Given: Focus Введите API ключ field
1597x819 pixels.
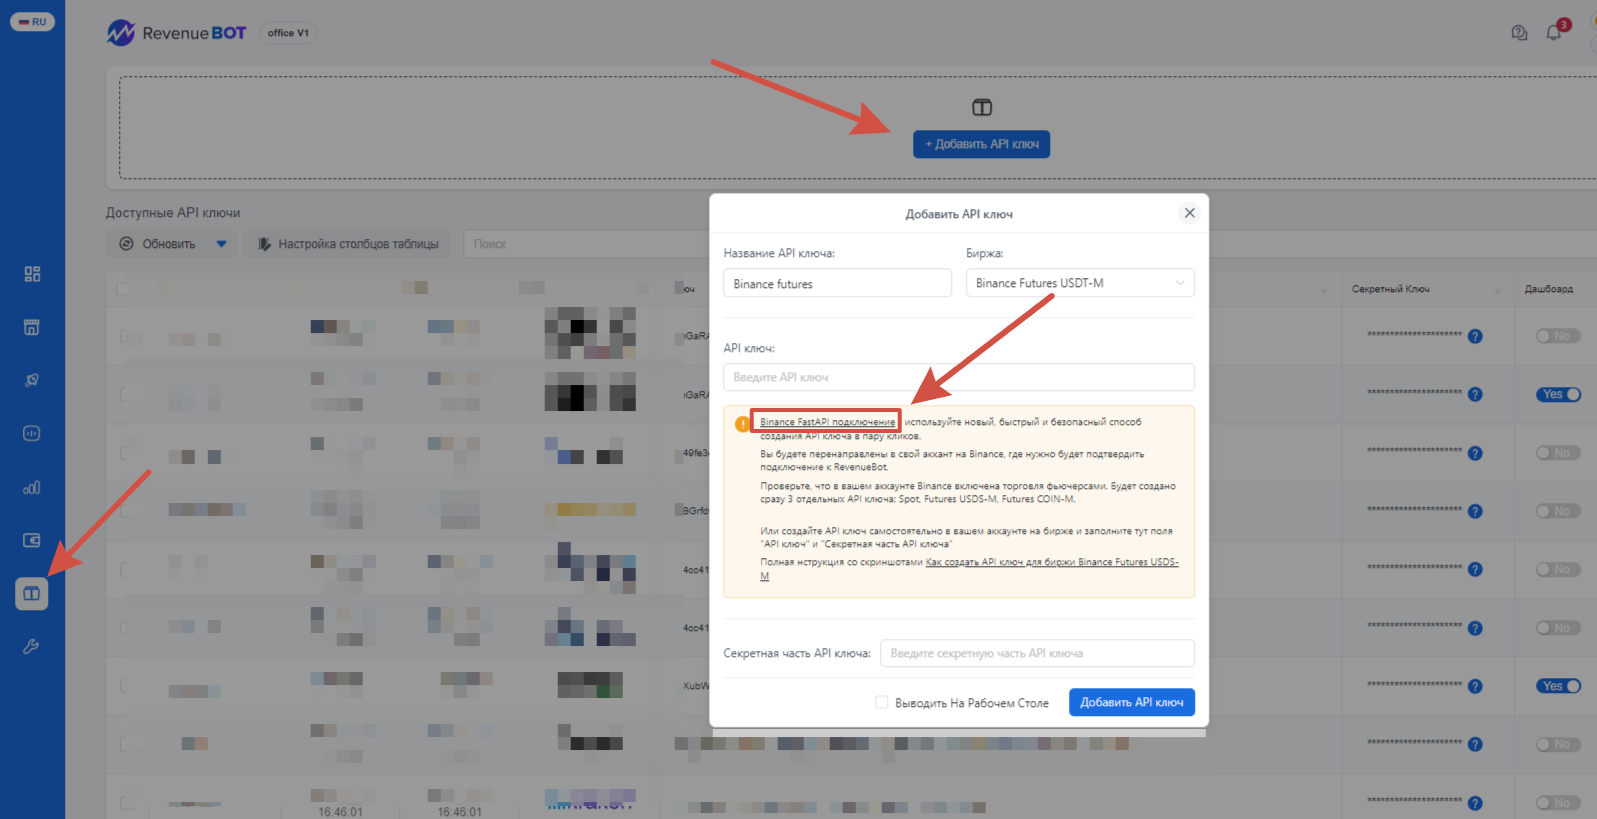Looking at the screenshot, I should tap(959, 377).
